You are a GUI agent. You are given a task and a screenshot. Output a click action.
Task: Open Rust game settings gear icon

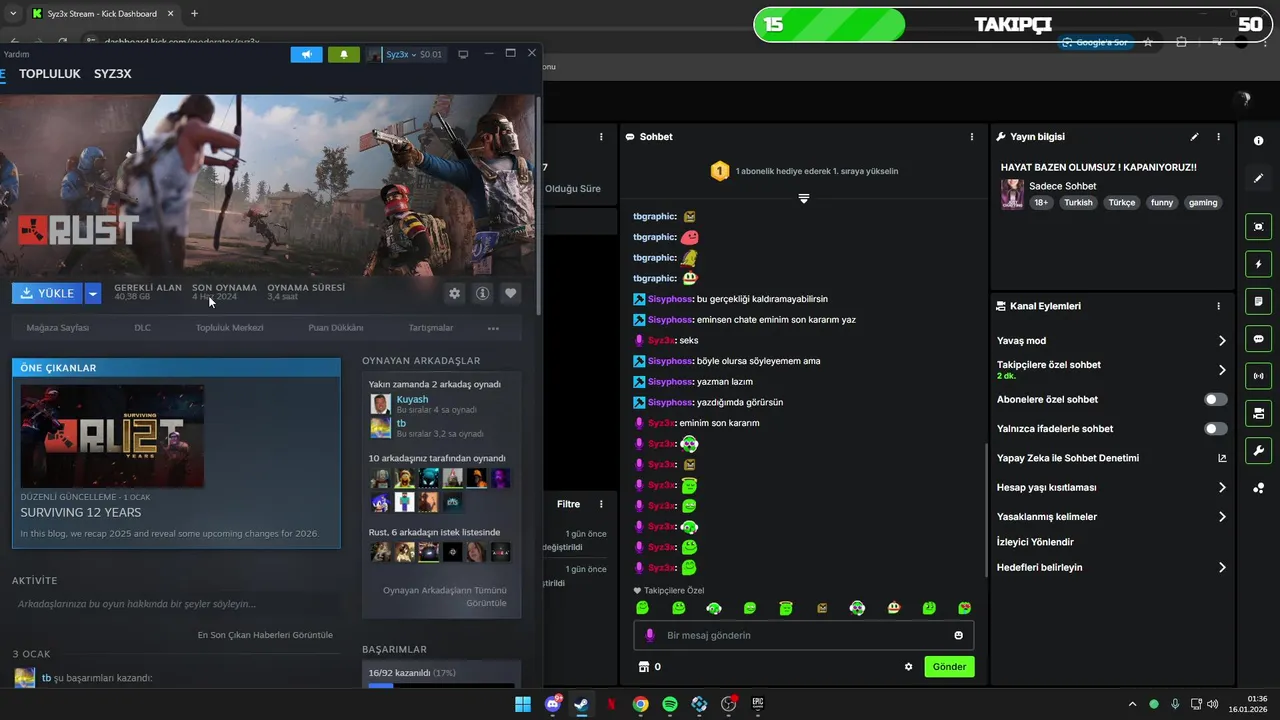point(454,293)
